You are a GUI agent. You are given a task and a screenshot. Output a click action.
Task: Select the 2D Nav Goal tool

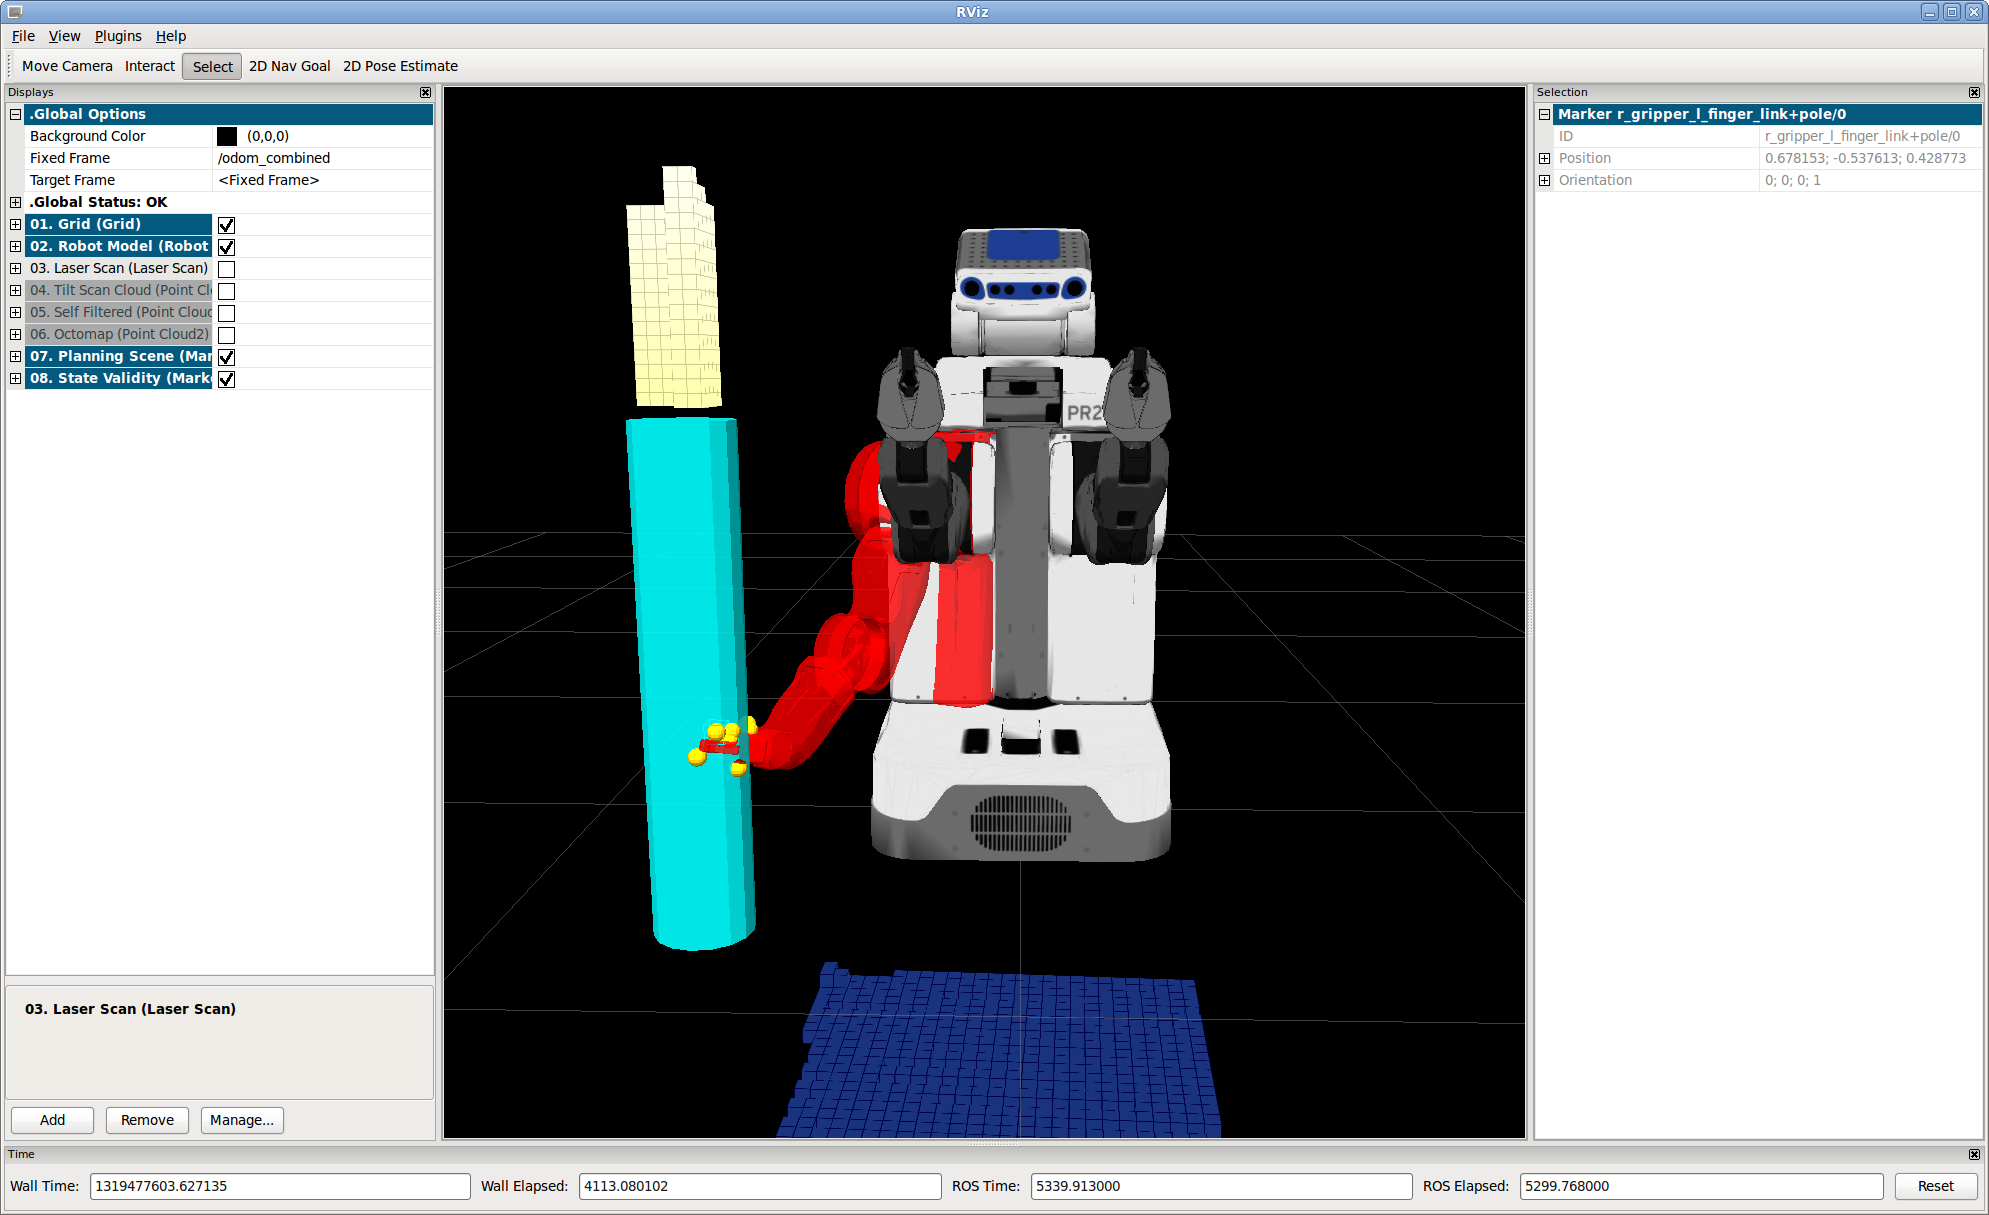[x=289, y=66]
